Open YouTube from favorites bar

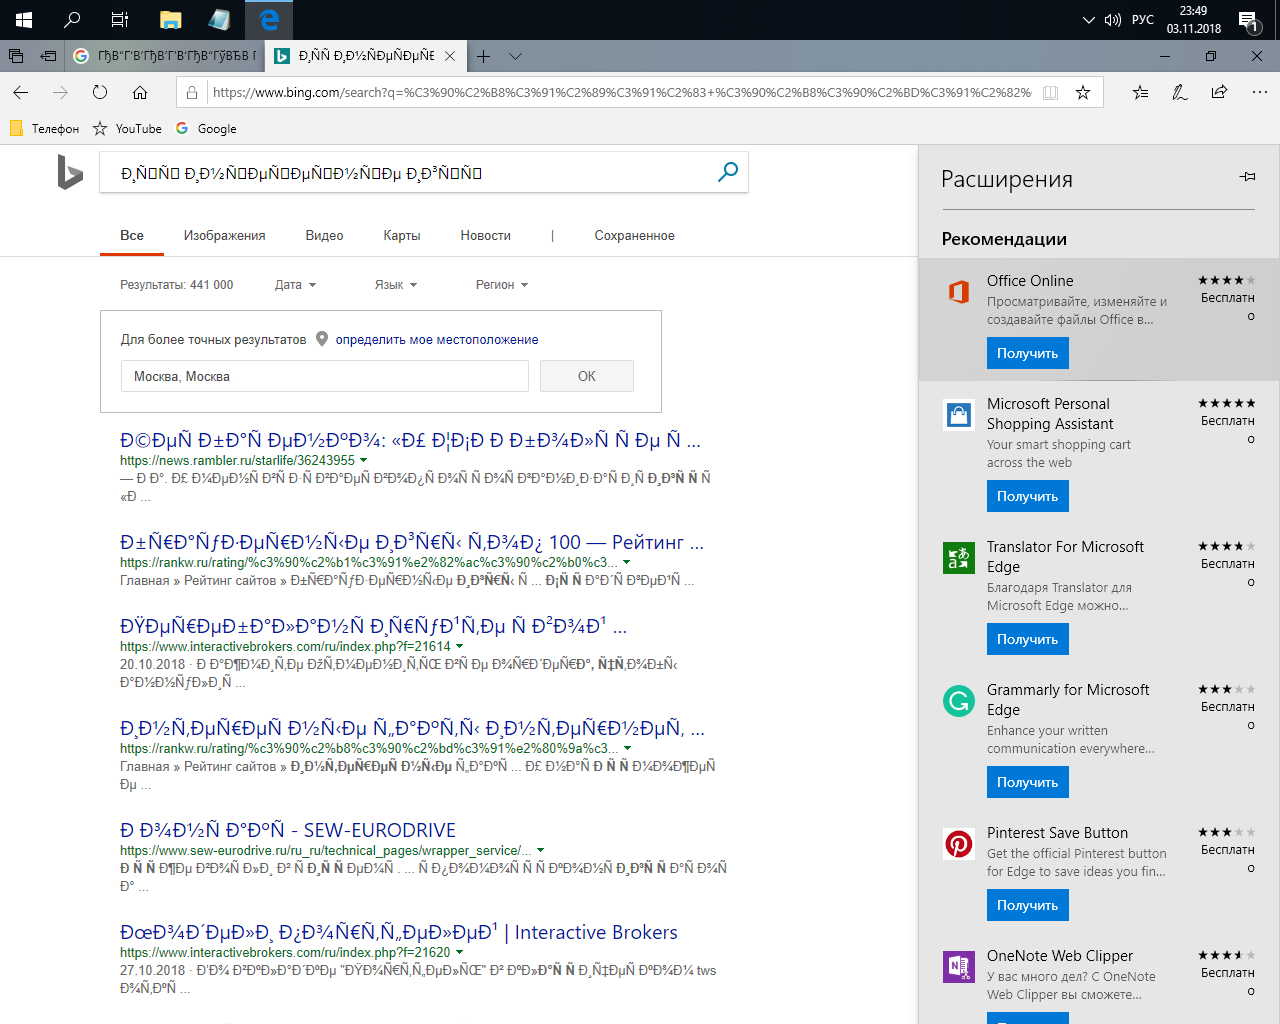pyautogui.click(x=127, y=128)
